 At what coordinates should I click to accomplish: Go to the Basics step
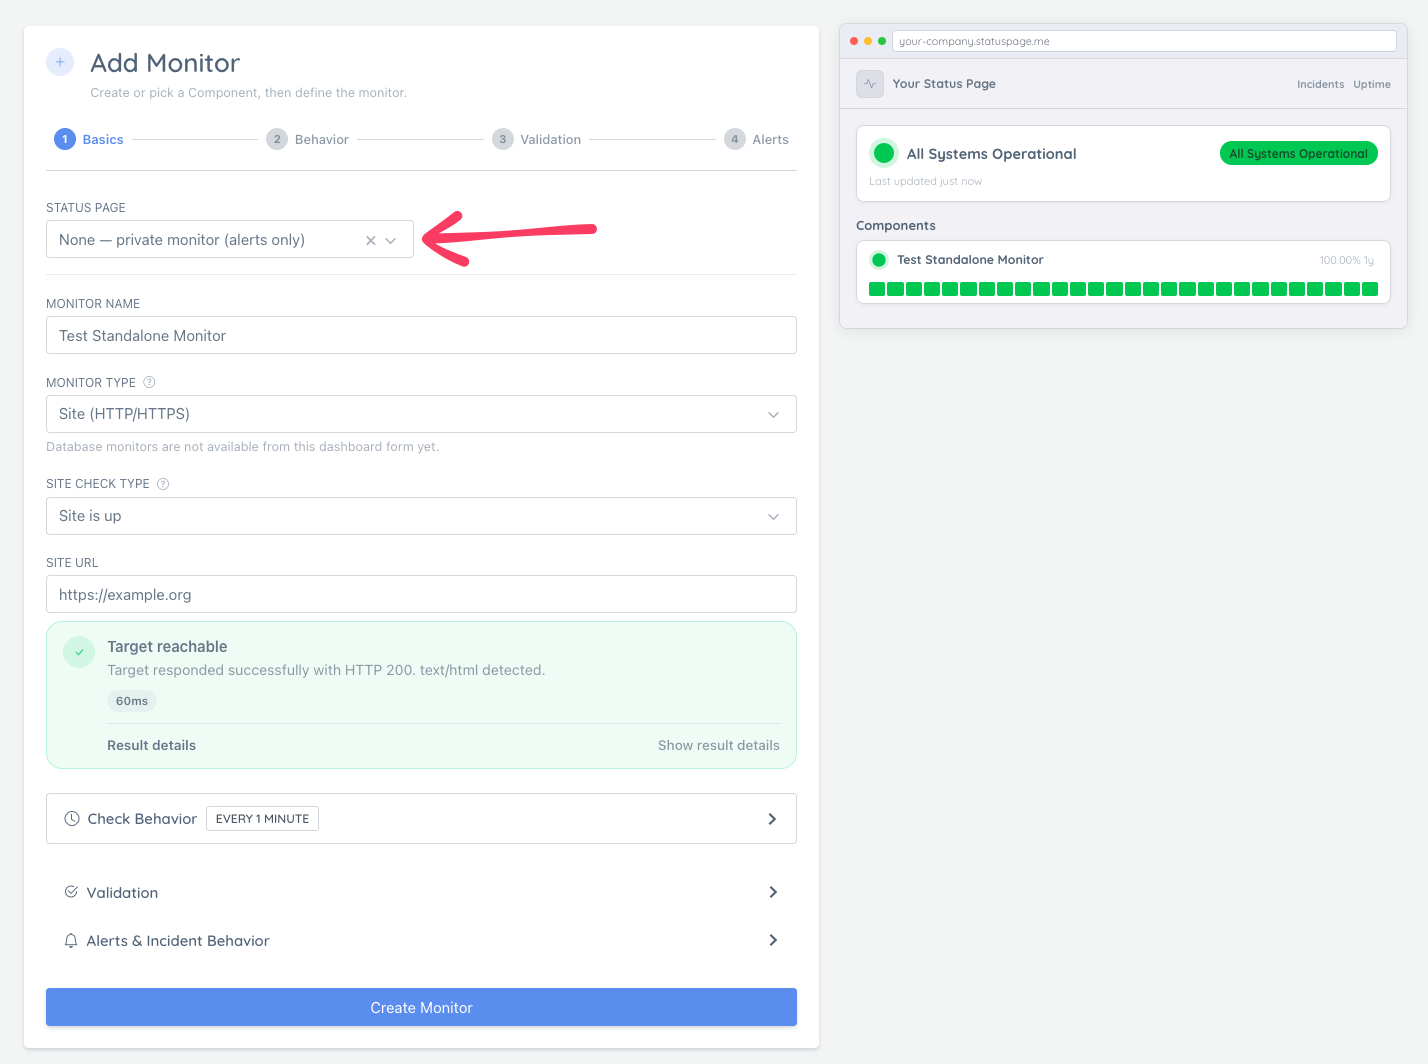89,139
